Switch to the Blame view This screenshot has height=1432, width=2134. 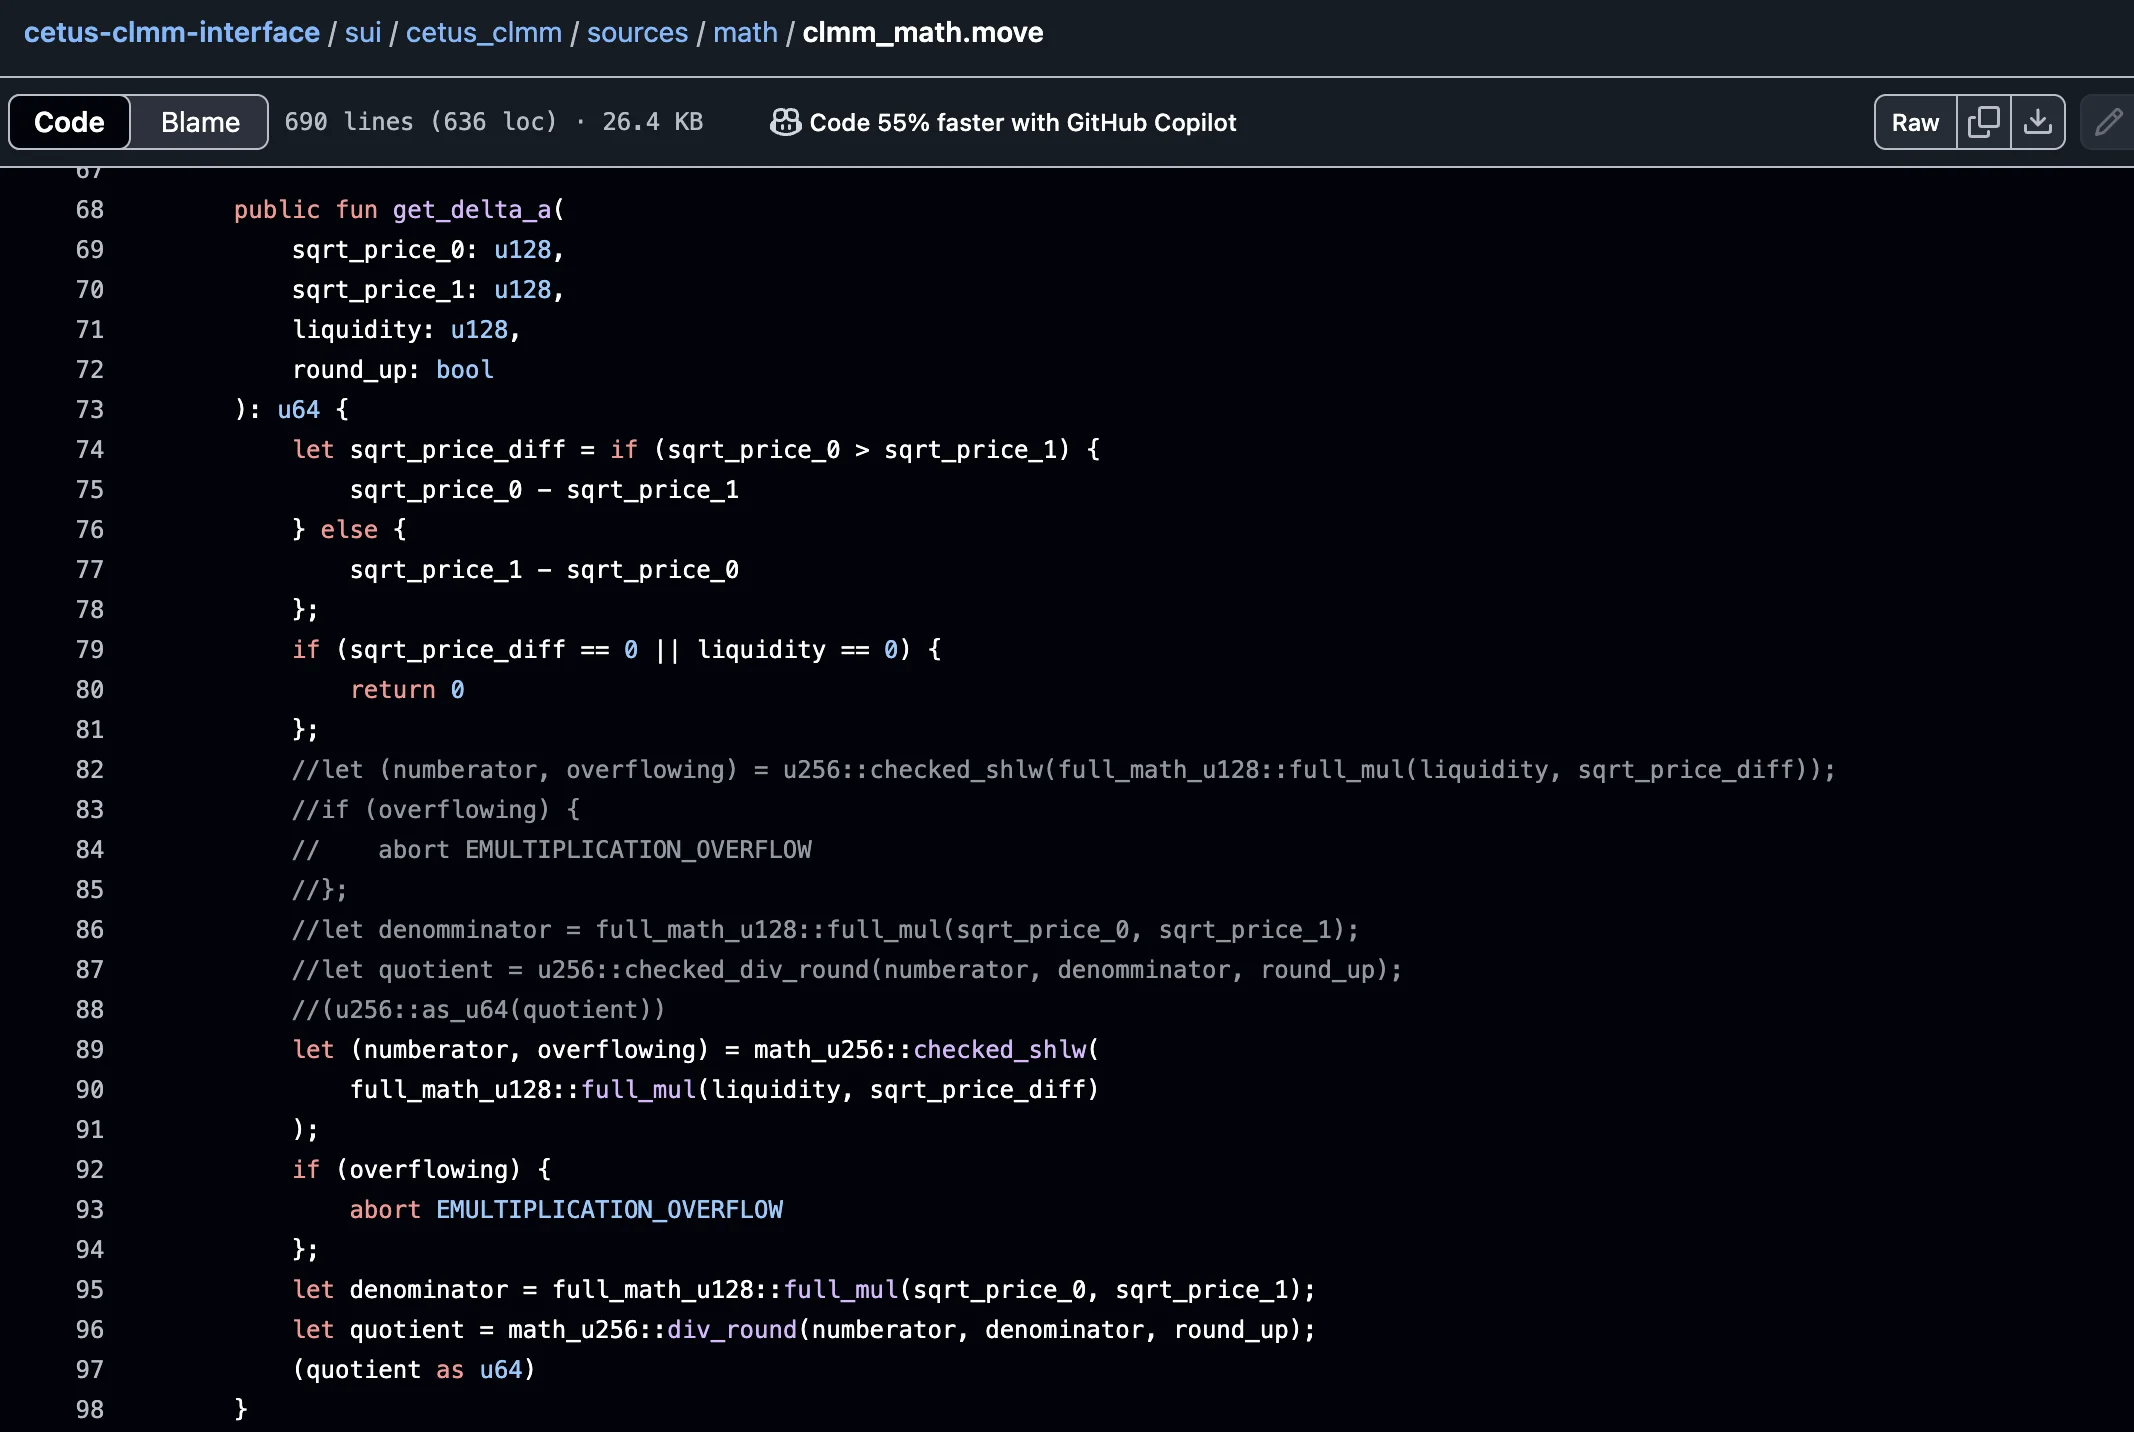point(200,122)
